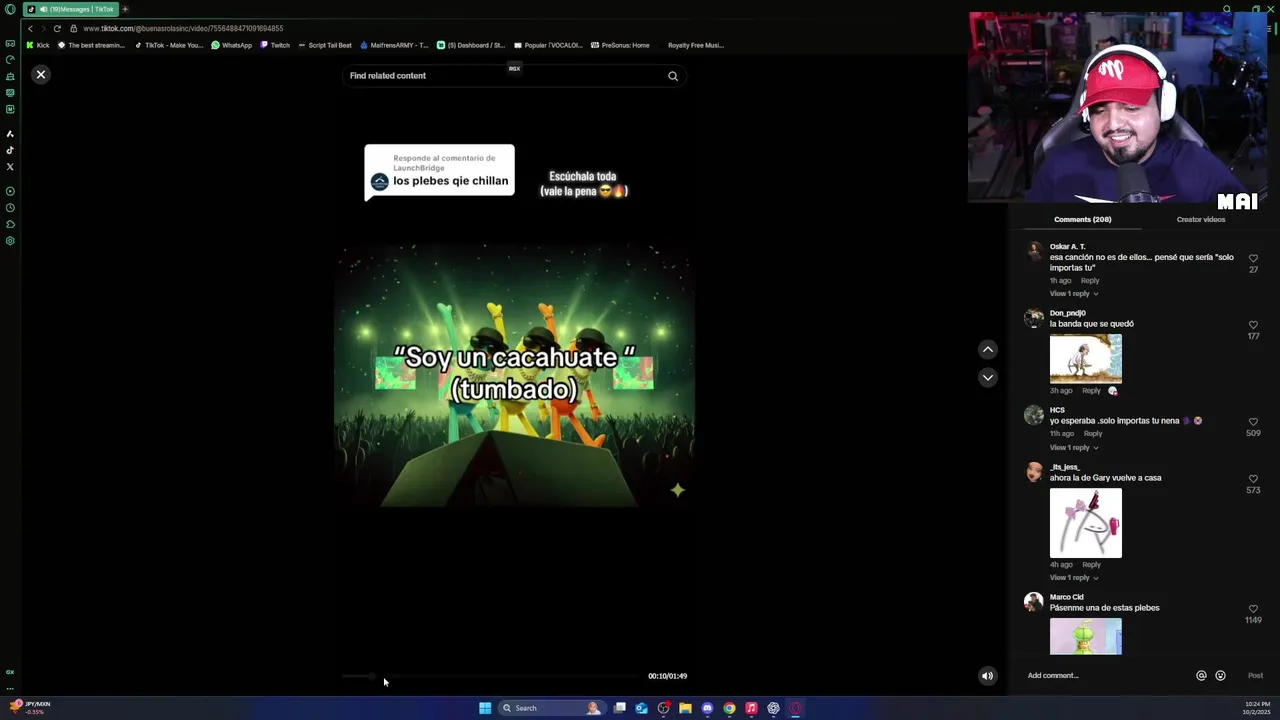Like HCS's comment
The image size is (1280, 720).
[1253, 422]
